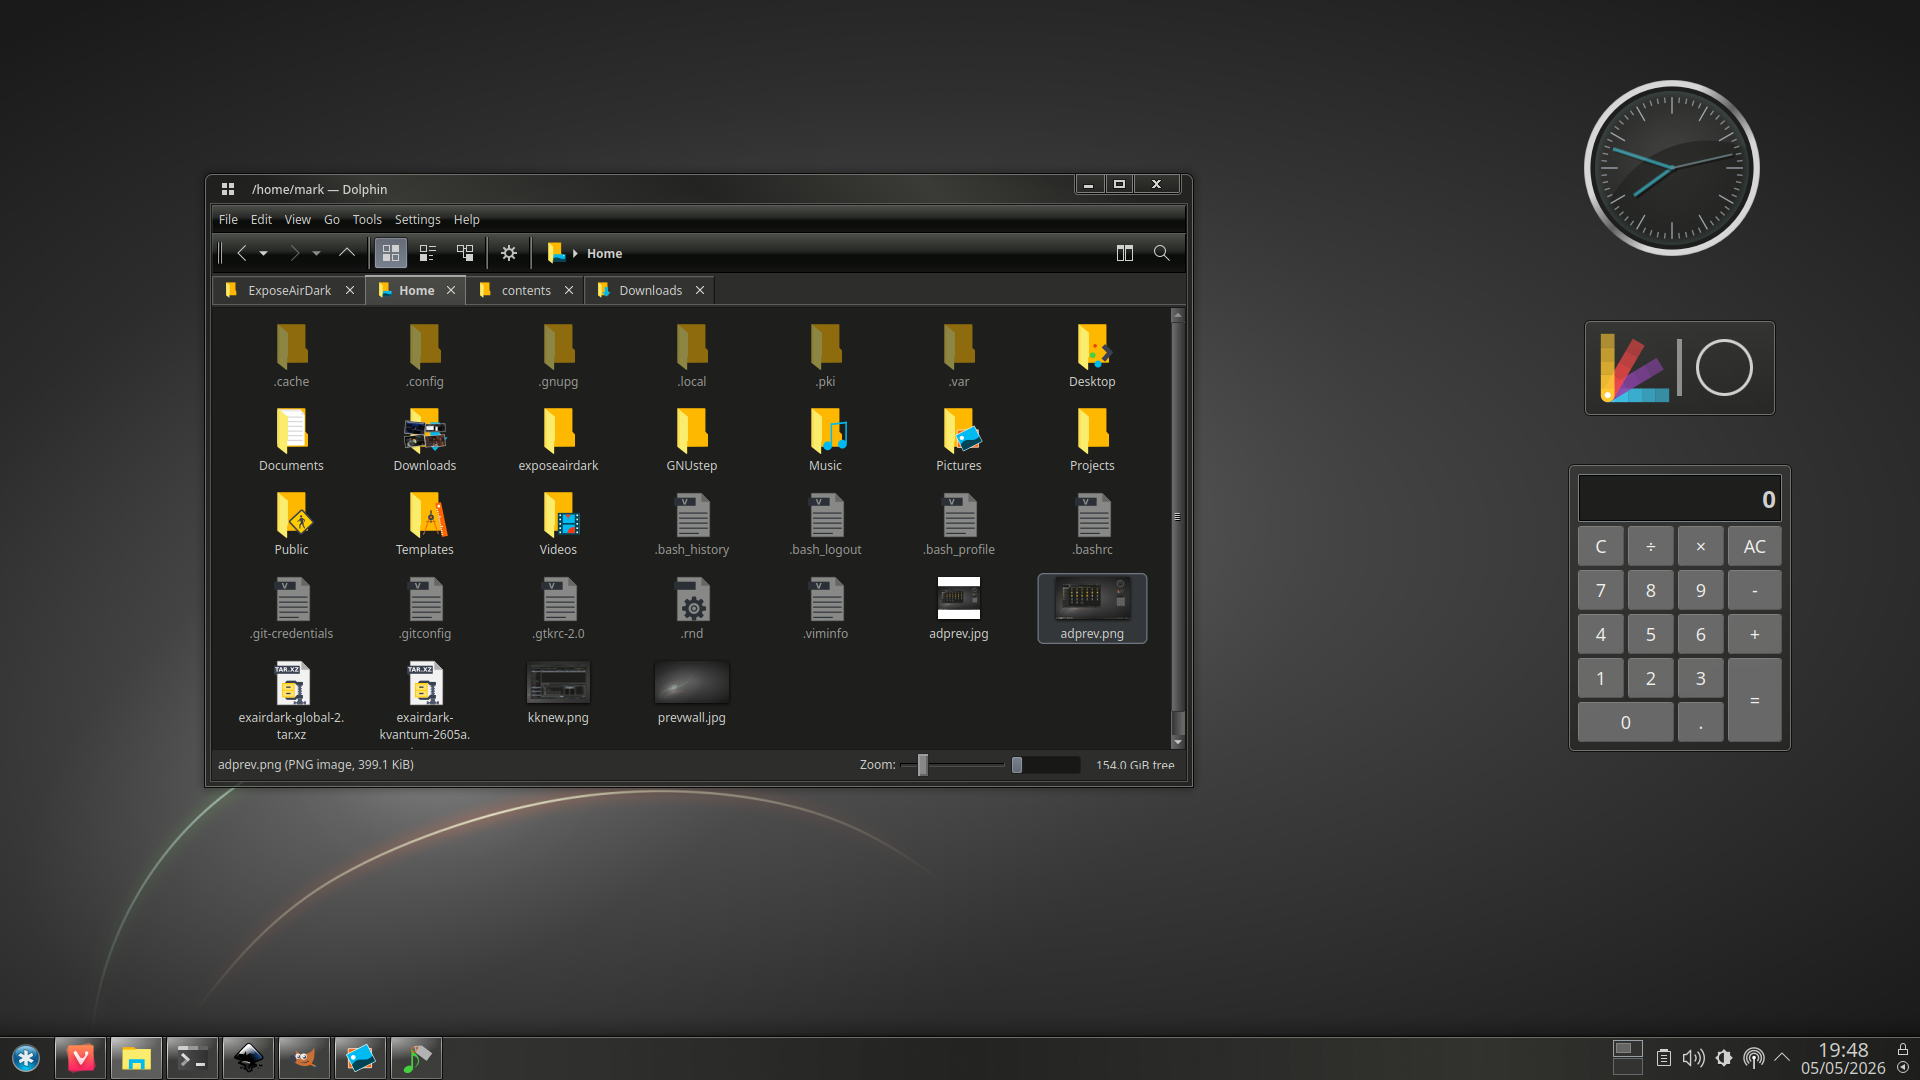Switch Dolphin to Icons view mode
The image size is (1920, 1080).
(x=391, y=253)
